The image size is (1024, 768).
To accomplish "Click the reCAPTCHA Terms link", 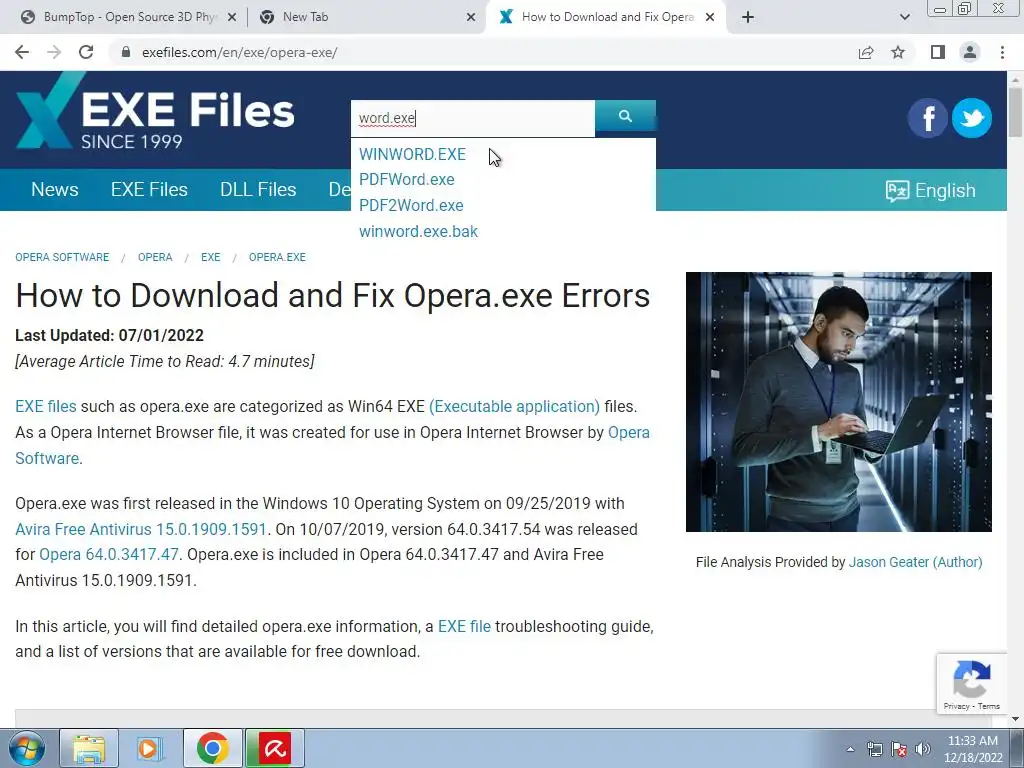I will pyautogui.click(x=989, y=706).
